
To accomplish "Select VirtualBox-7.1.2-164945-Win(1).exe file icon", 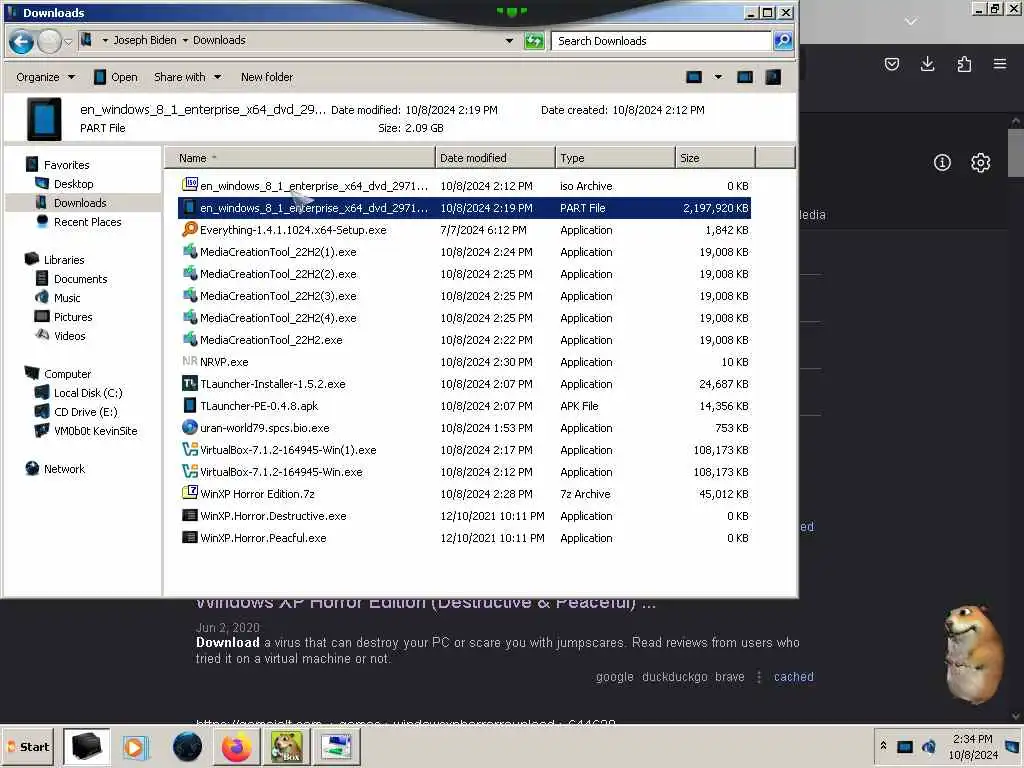I will click(x=190, y=449).
